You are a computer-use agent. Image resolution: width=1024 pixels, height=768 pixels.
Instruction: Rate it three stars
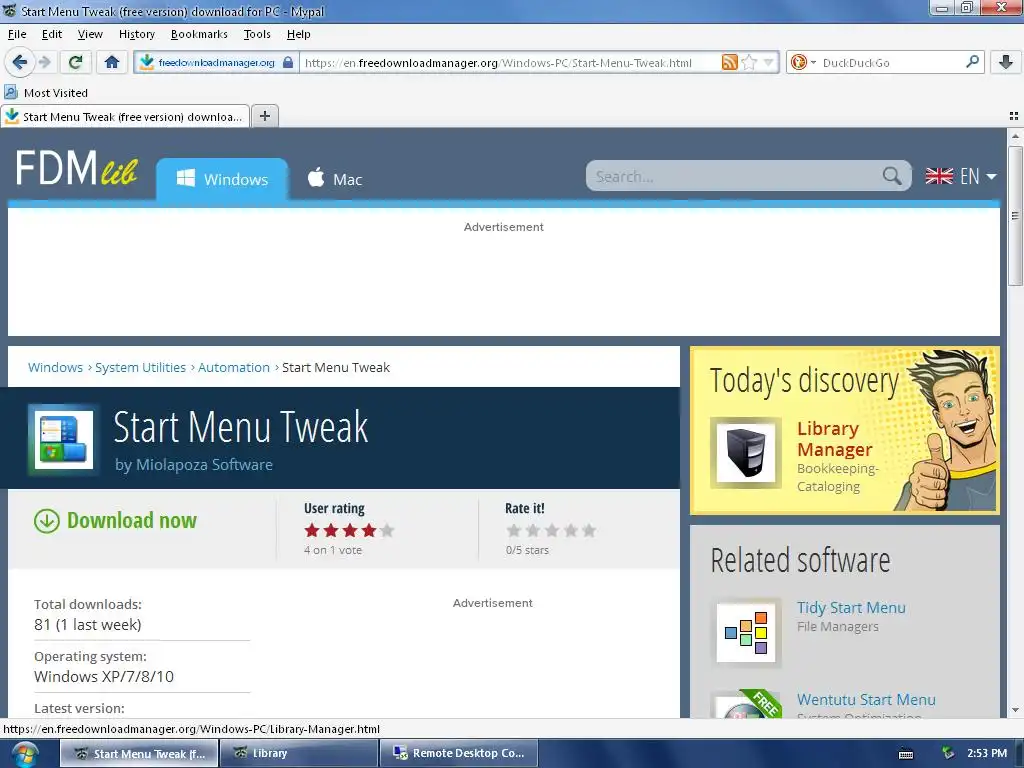[x=552, y=530]
